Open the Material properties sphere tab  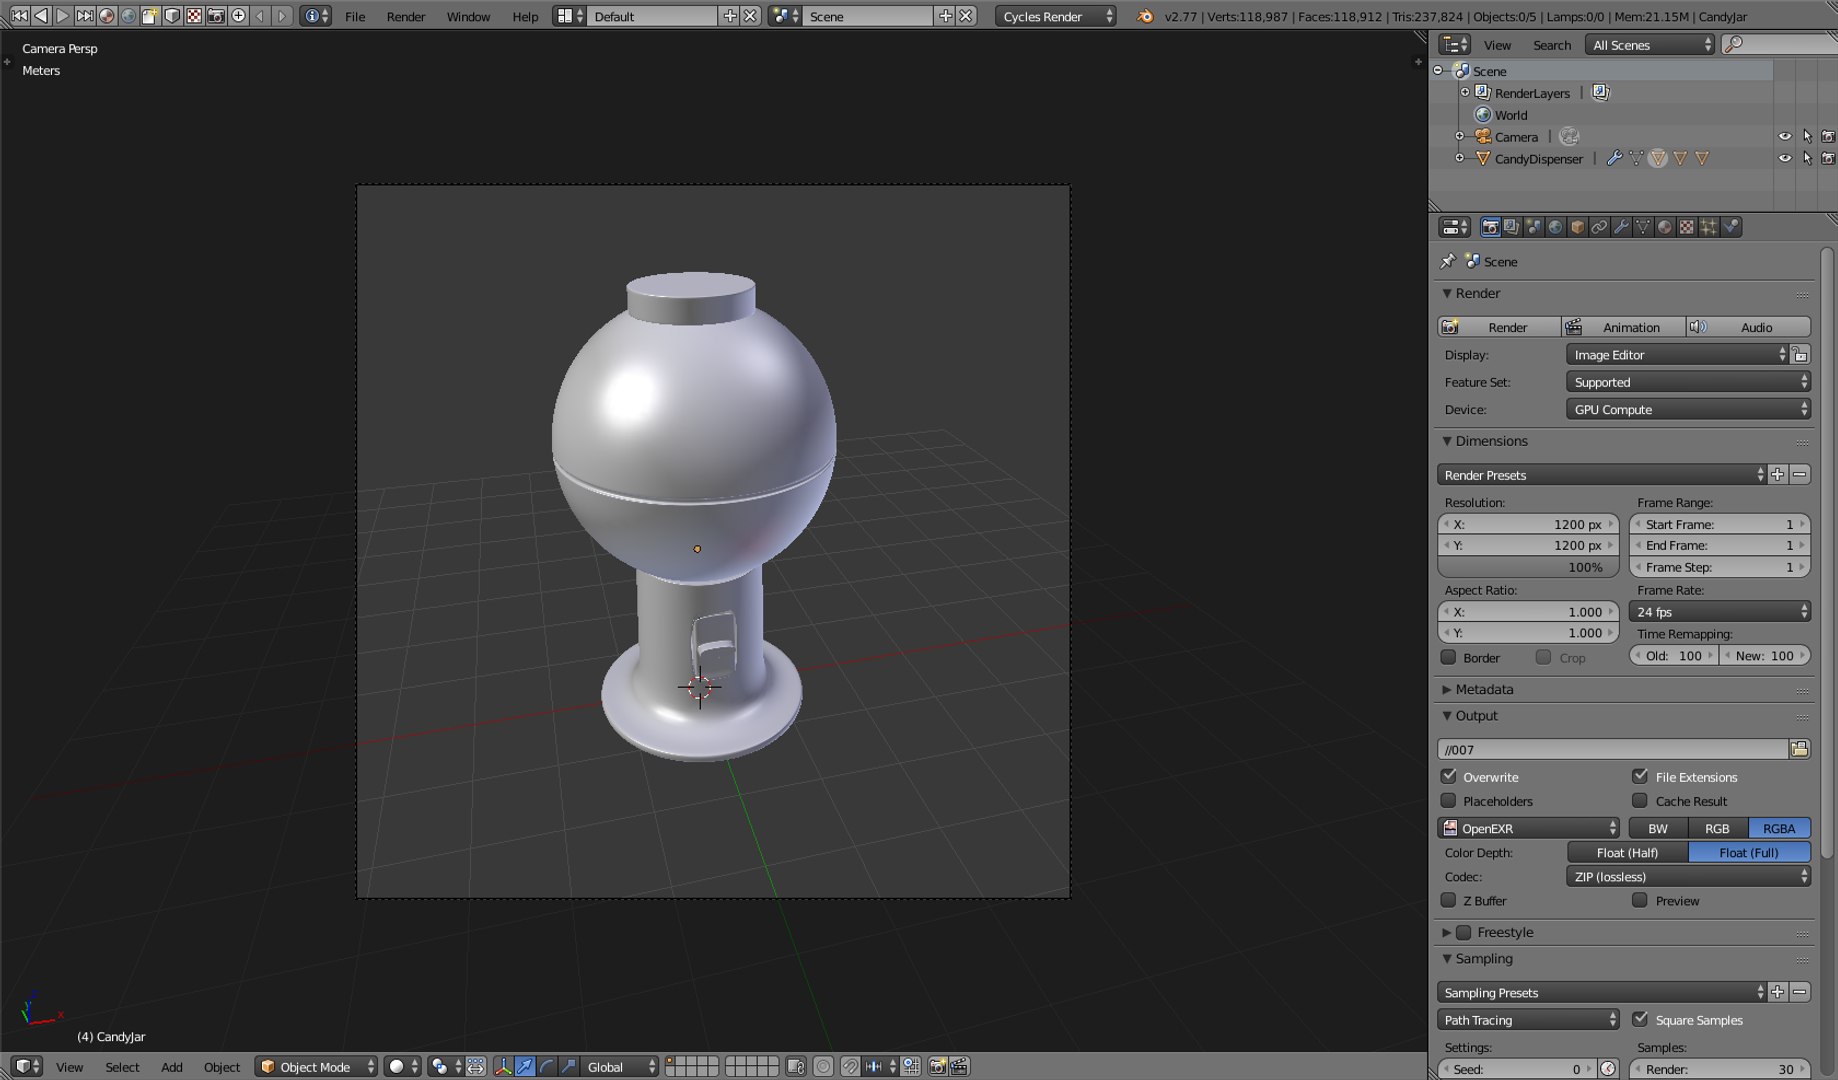point(1665,227)
